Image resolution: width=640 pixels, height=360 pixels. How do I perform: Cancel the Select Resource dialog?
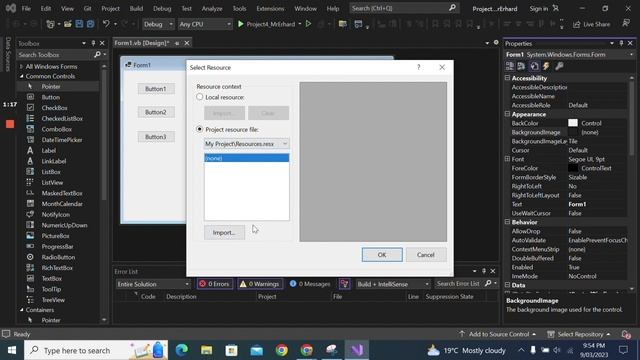[x=426, y=255]
